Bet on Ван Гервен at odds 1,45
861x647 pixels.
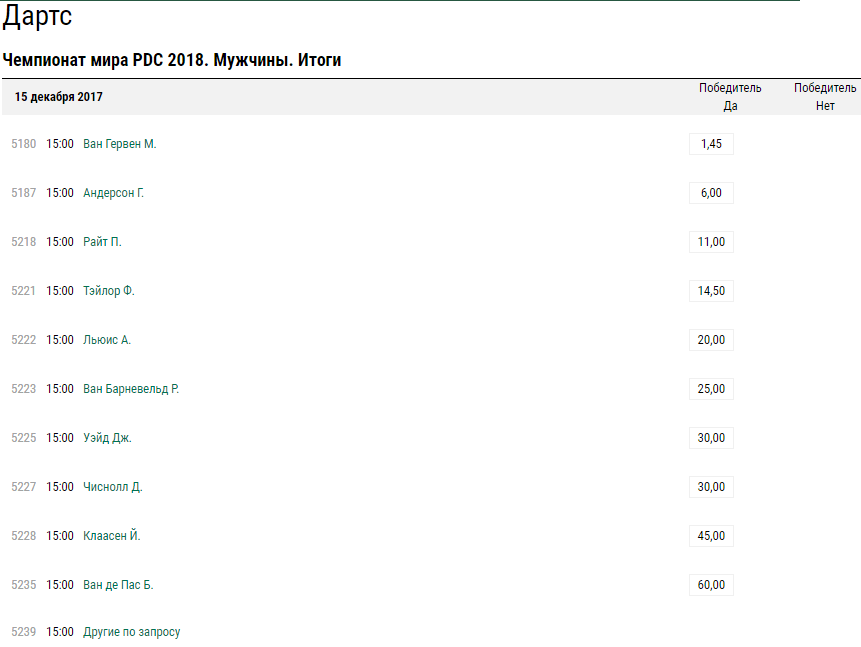(711, 144)
